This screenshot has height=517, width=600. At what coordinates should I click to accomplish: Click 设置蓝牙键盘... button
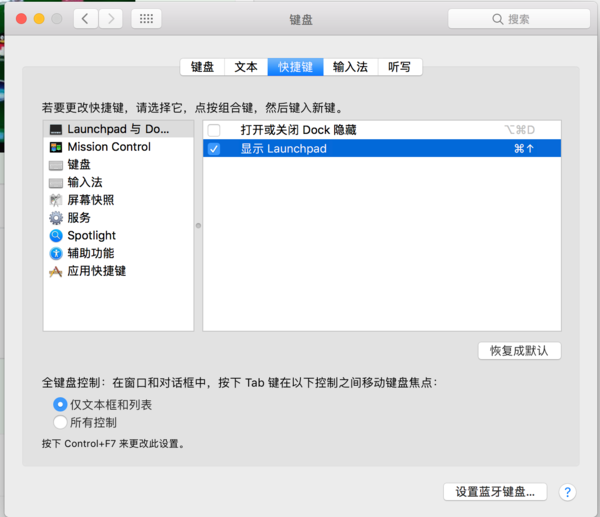tap(495, 492)
